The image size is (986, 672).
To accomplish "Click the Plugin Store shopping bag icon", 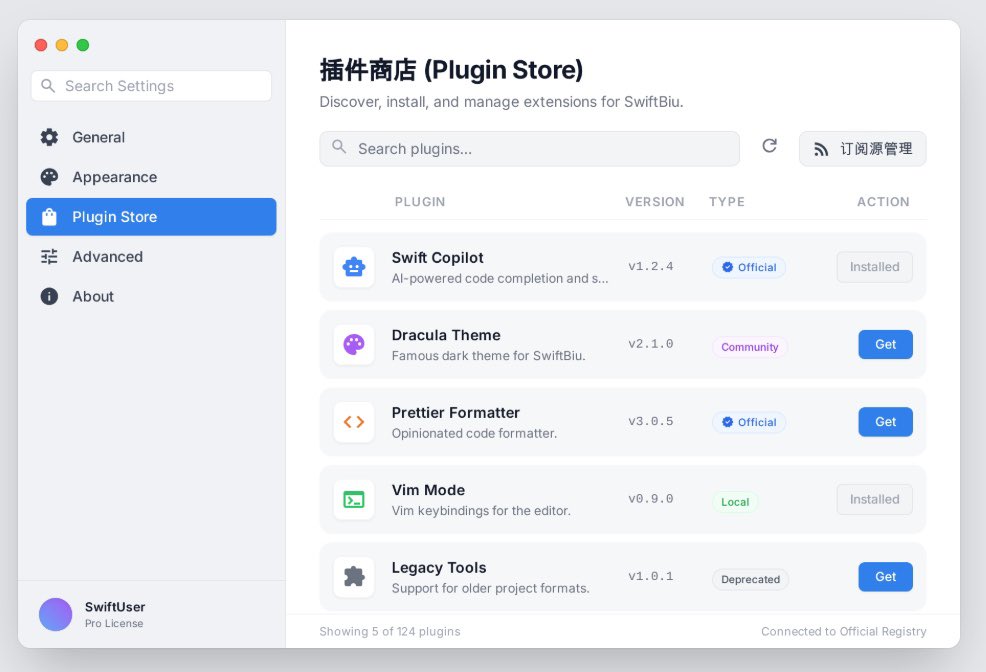I will [49, 217].
